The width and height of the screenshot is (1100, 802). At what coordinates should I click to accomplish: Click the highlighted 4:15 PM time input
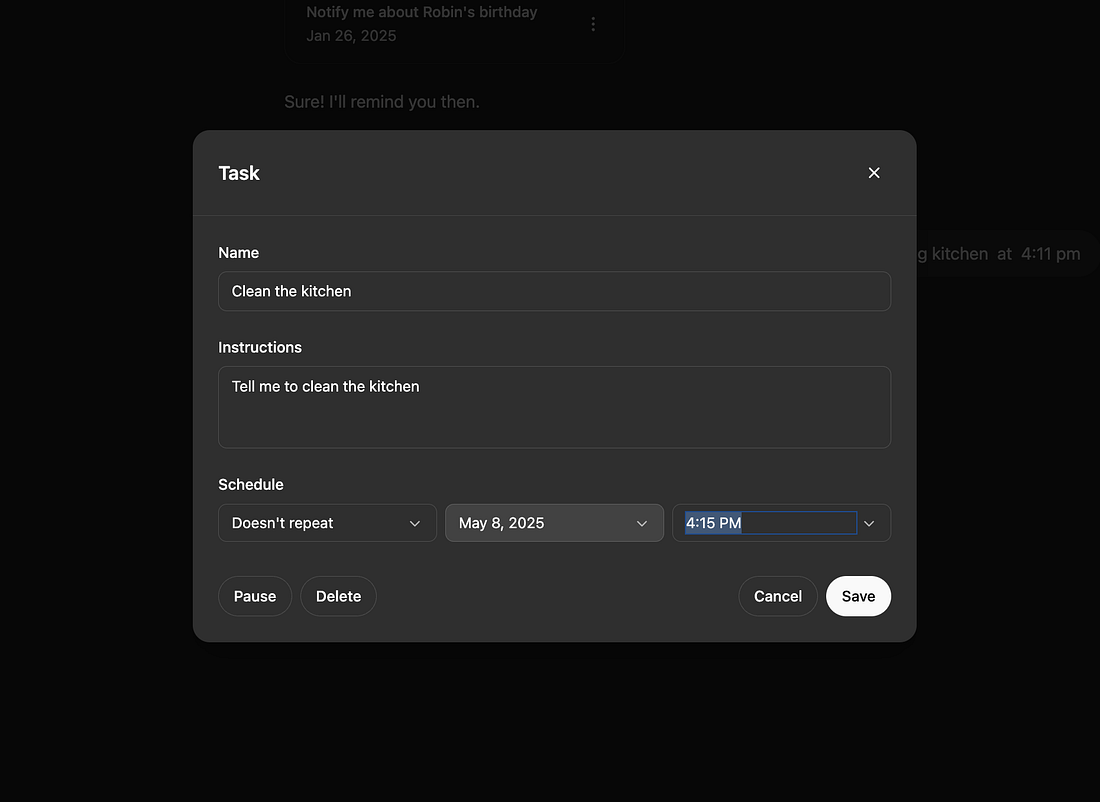coord(769,523)
